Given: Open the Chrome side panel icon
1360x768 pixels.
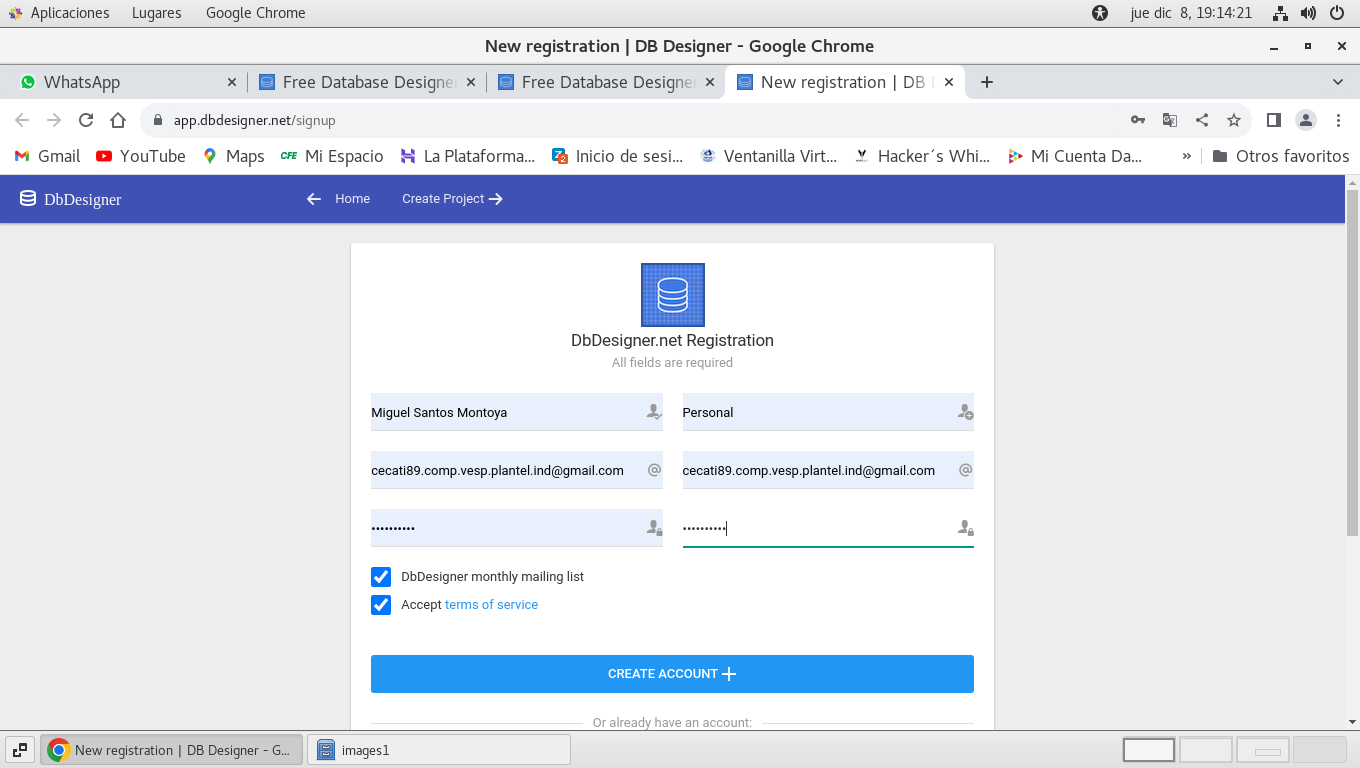Looking at the screenshot, I should coord(1274,120).
